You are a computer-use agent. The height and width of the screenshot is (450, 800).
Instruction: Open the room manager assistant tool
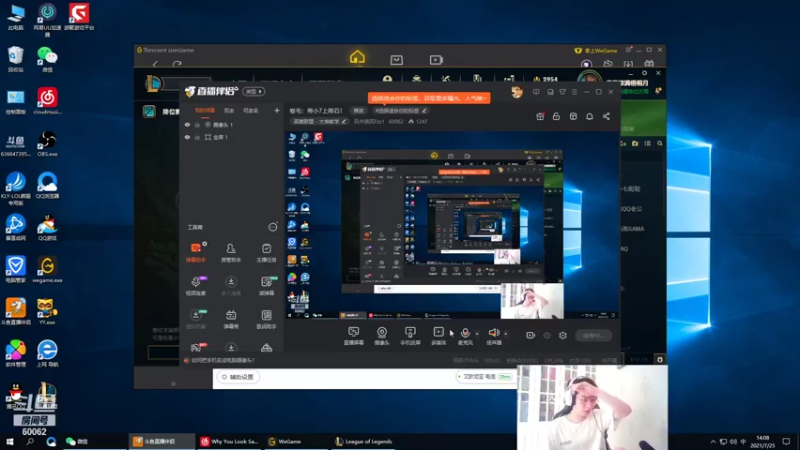click(x=231, y=253)
